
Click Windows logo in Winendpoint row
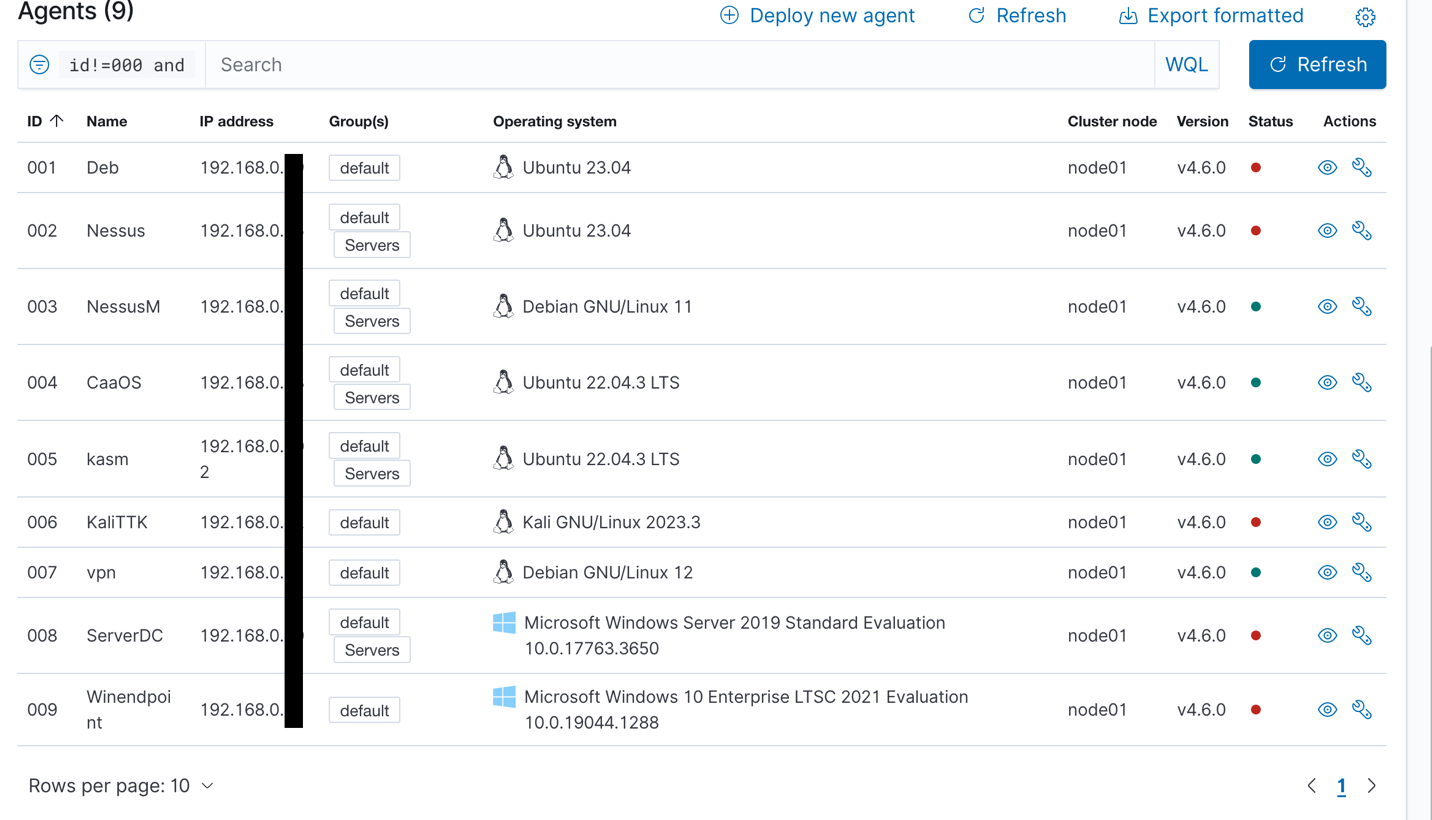[504, 697]
